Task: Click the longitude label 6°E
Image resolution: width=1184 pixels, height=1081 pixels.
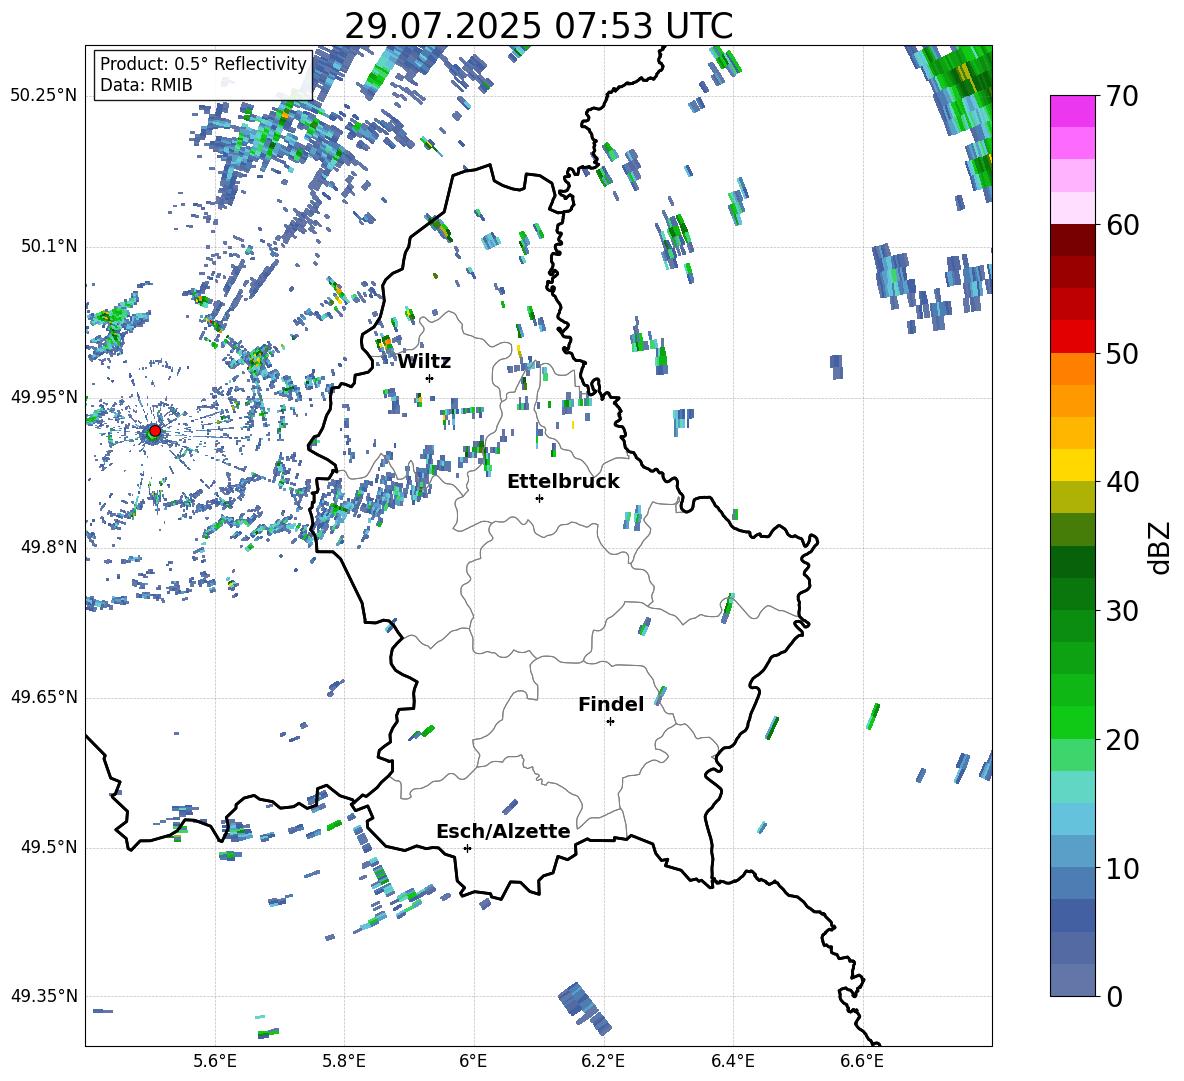Action: 473,1061
